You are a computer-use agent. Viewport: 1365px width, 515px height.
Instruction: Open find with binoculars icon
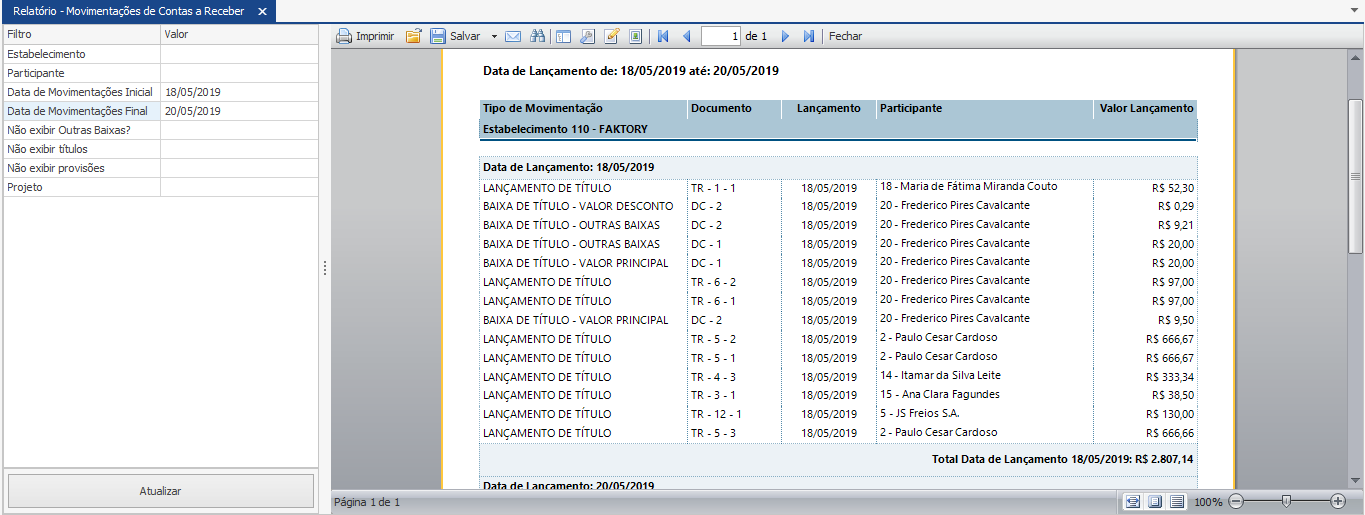537,36
